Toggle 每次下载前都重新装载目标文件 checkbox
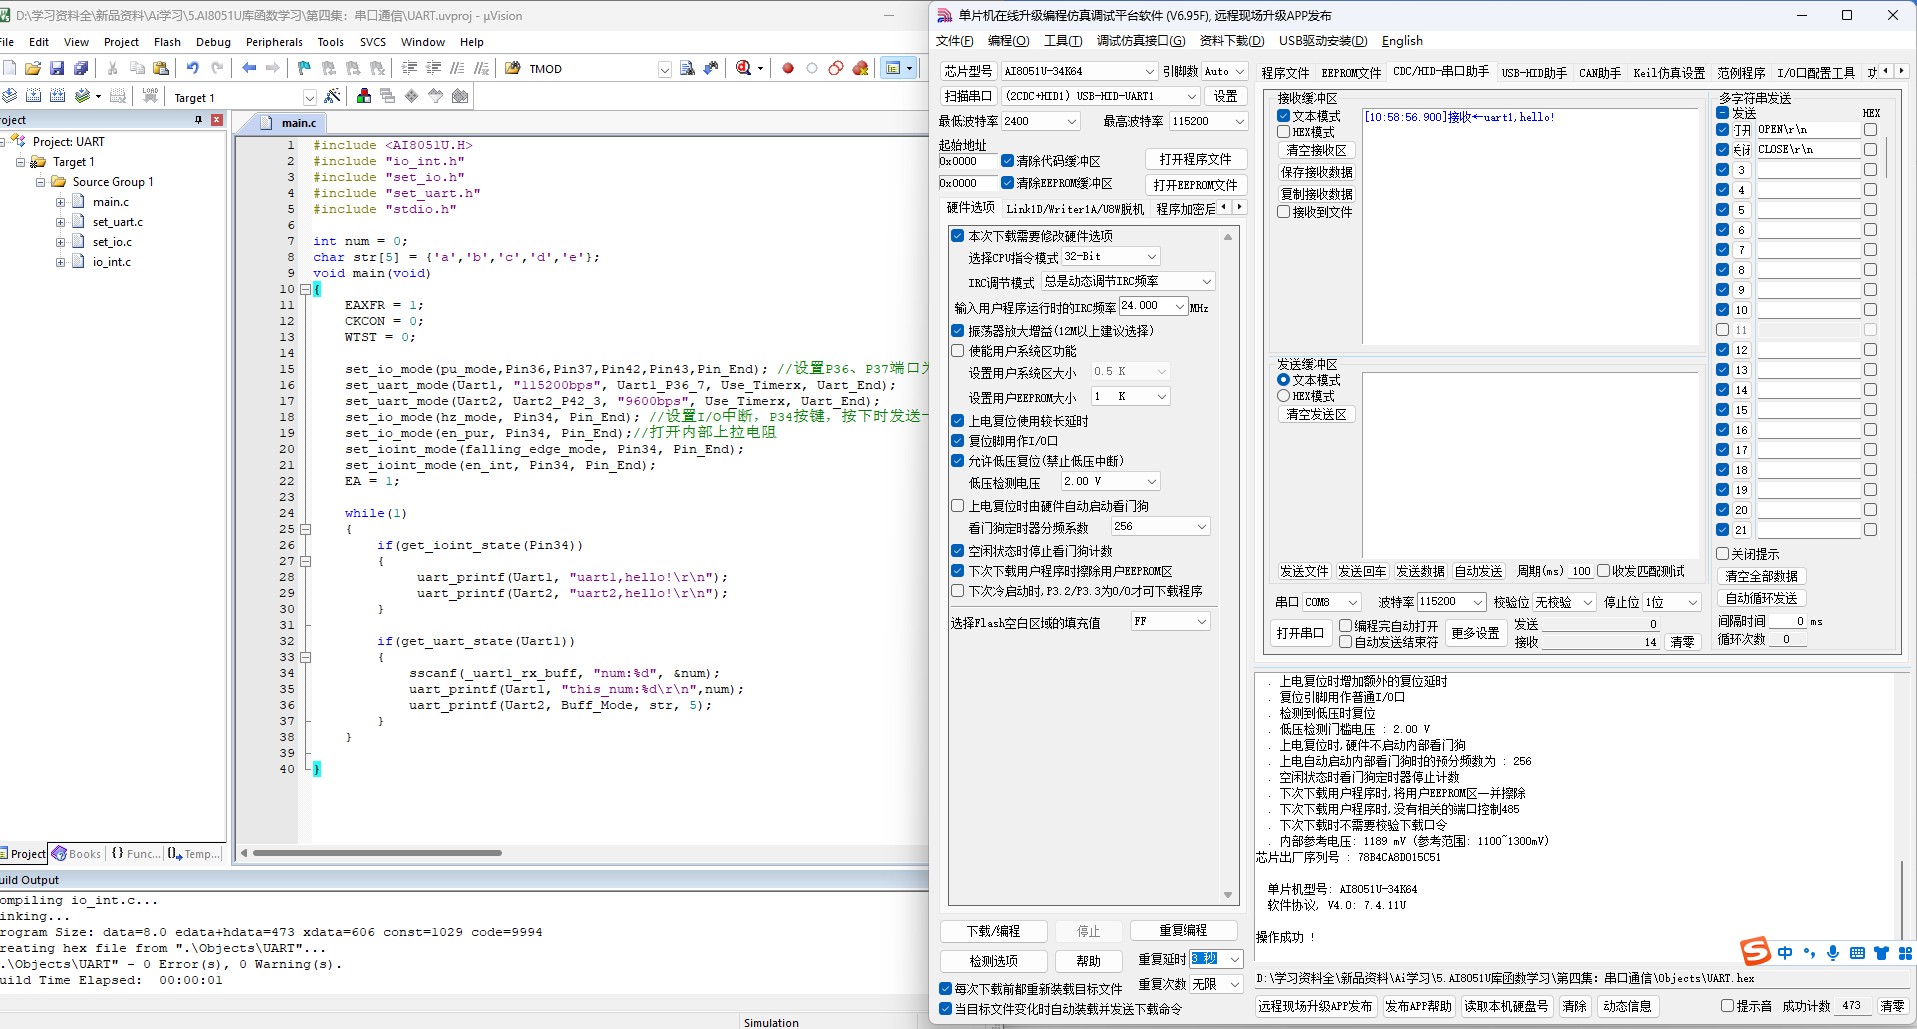Screen dimensions: 1917x1029 click(946, 988)
